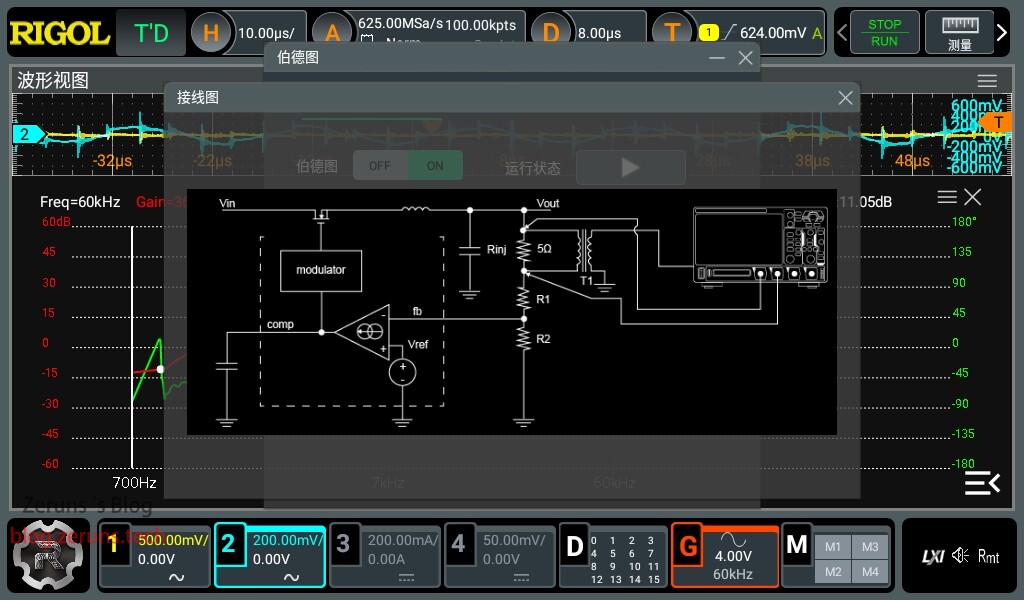1024x600 pixels.
Task: Open the acquisition A settings
Action: 333,33
